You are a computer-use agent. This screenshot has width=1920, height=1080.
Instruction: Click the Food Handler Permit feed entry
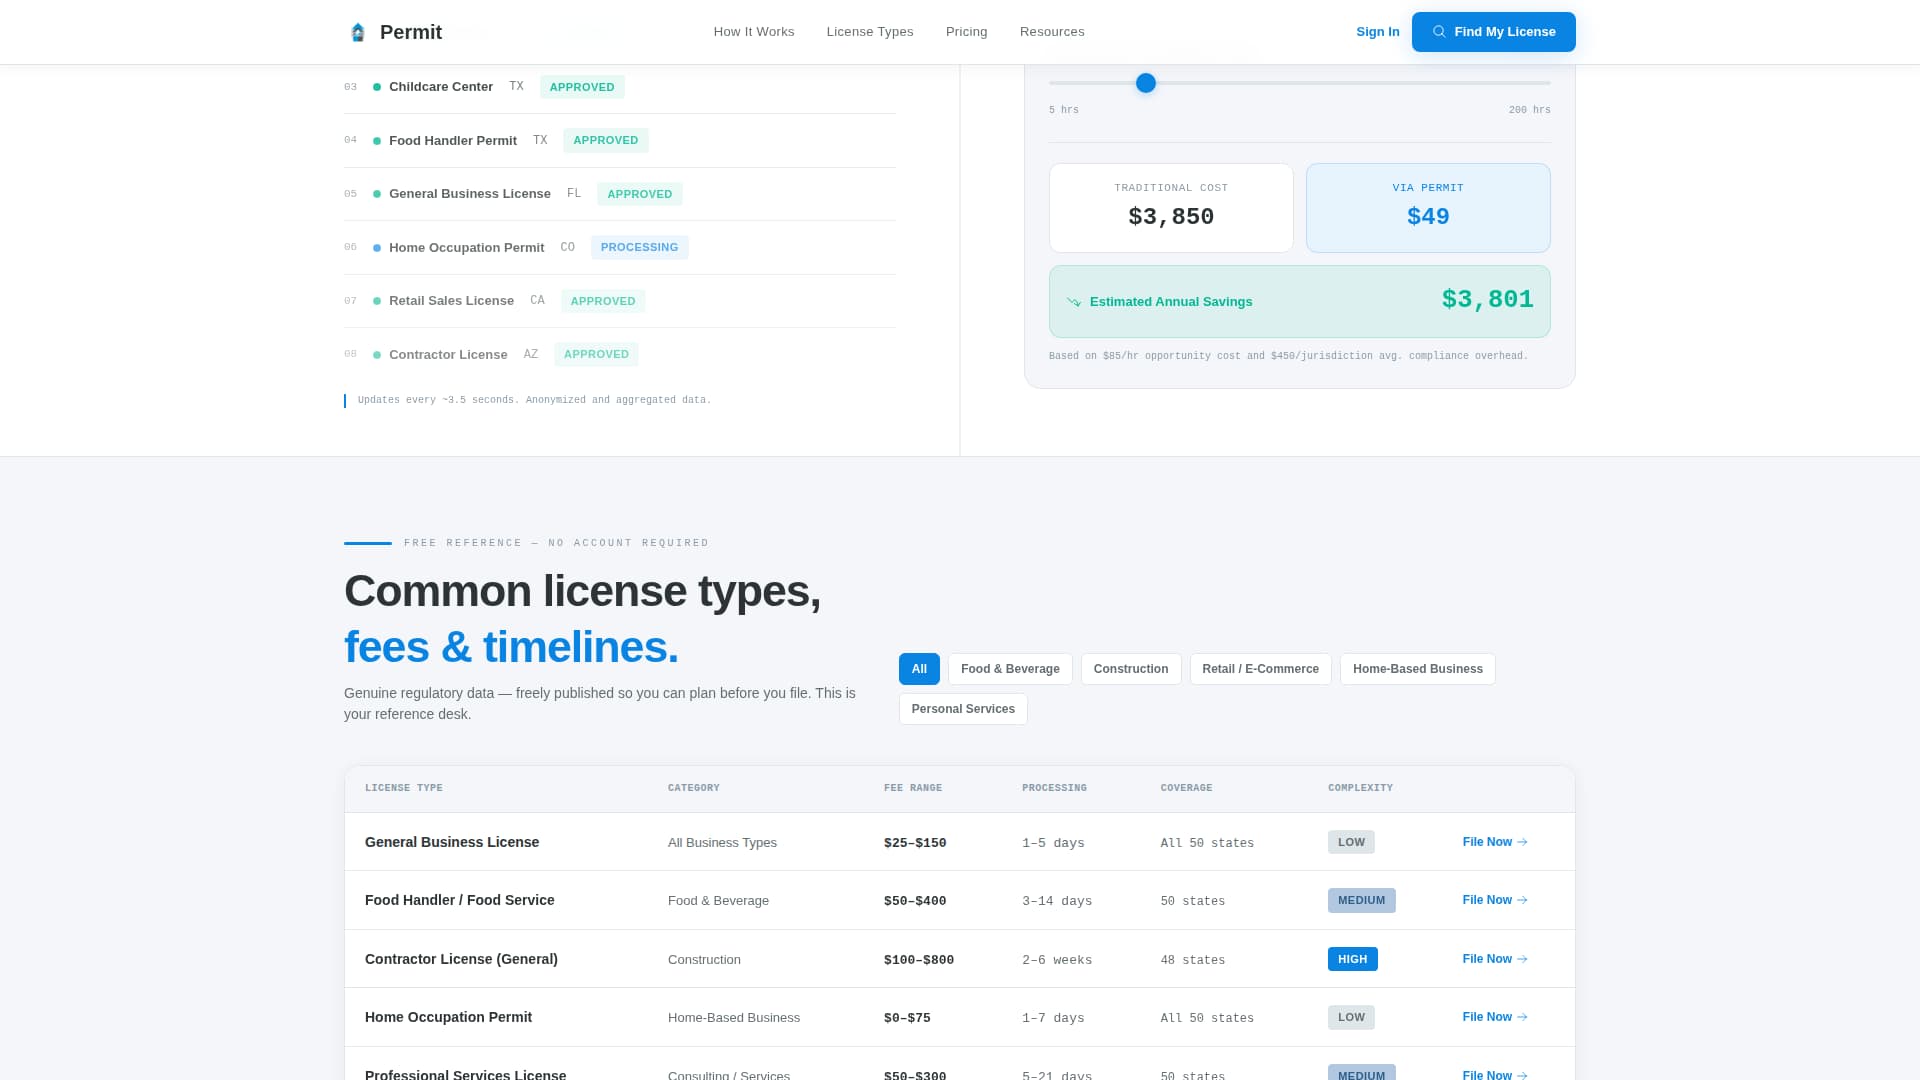pyautogui.click(x=620, y=140)
